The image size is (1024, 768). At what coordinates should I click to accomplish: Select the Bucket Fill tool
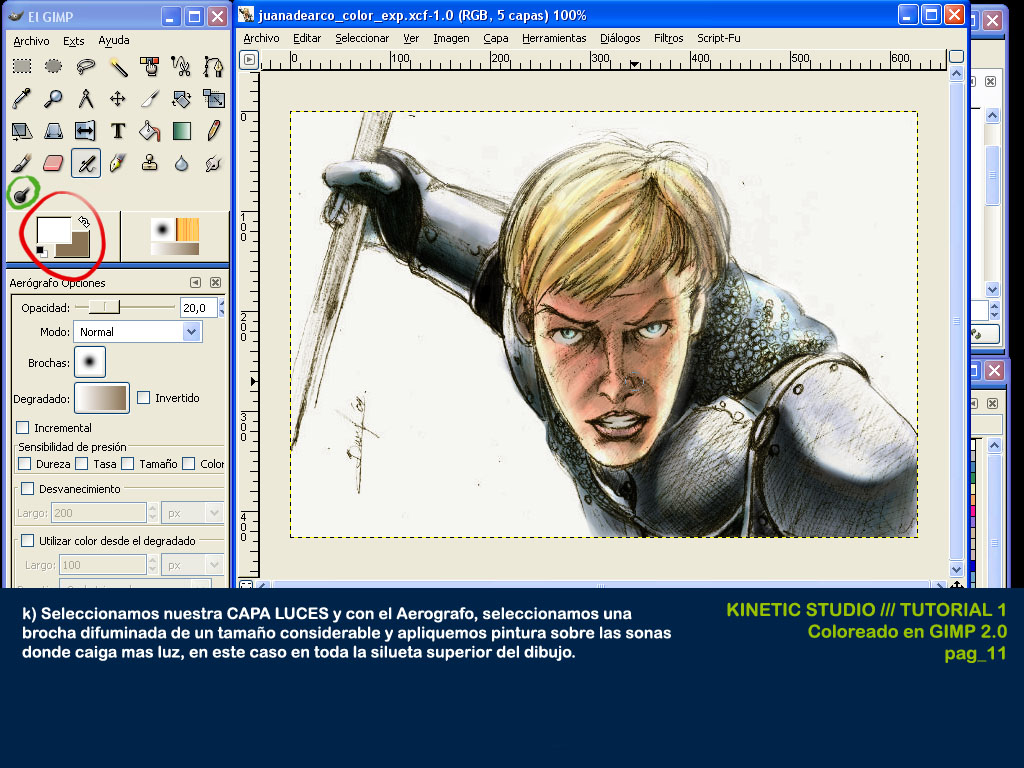coord(150,131)
